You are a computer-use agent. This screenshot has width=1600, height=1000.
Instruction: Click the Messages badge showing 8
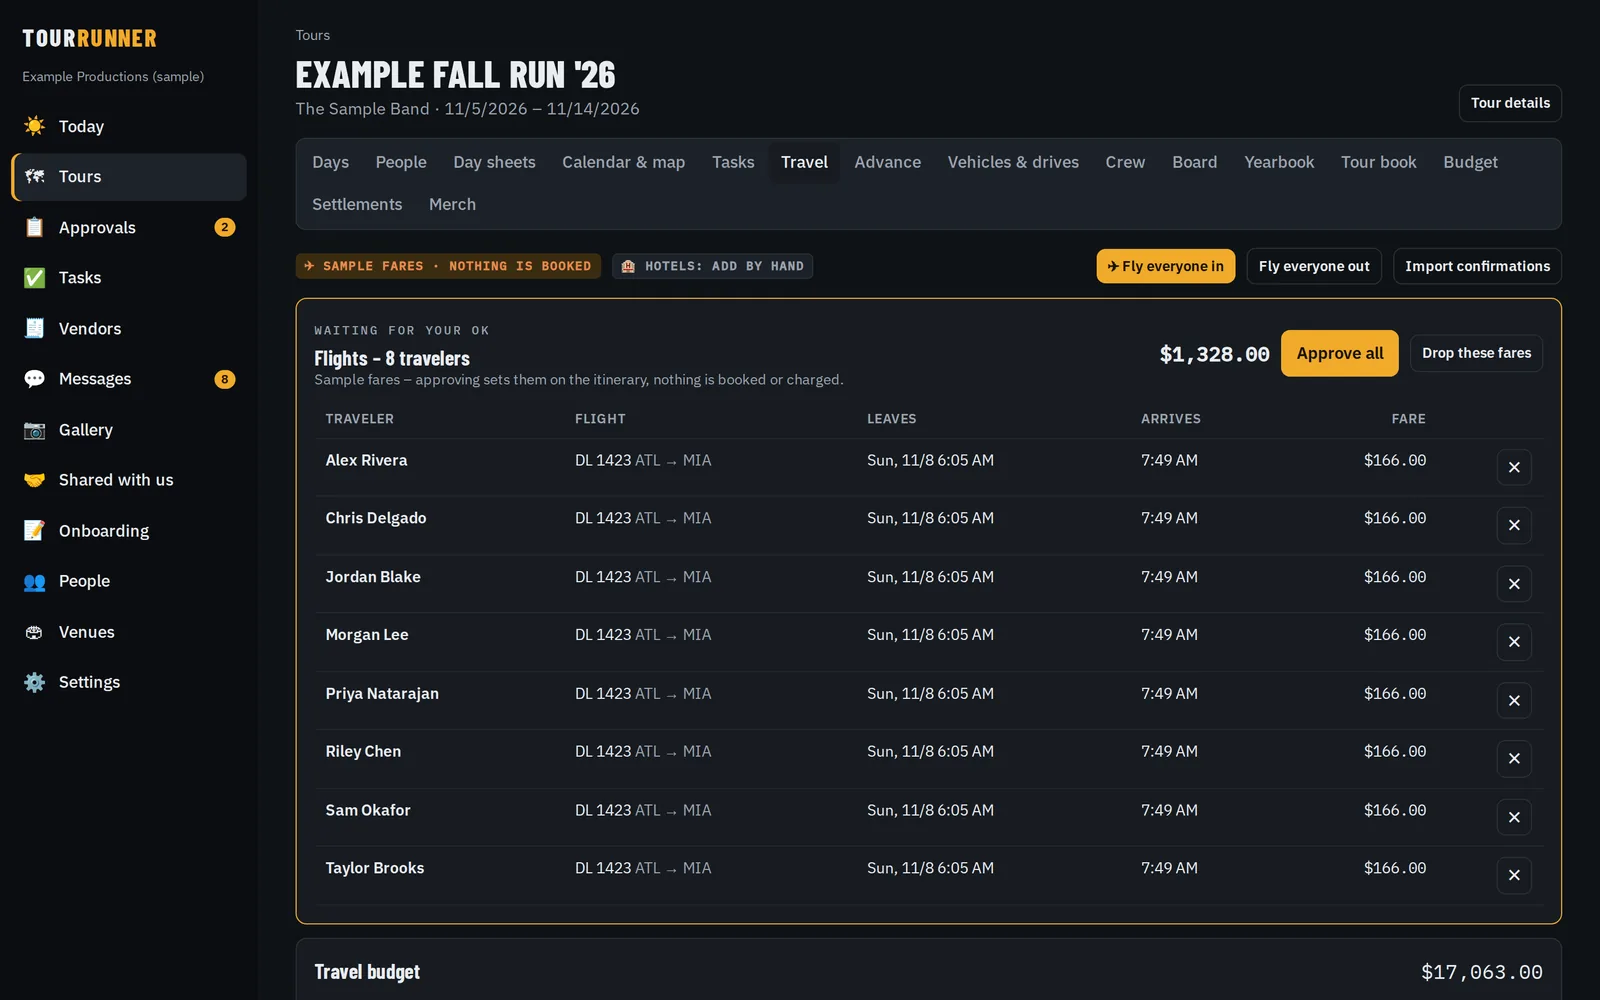click(225, 379)
